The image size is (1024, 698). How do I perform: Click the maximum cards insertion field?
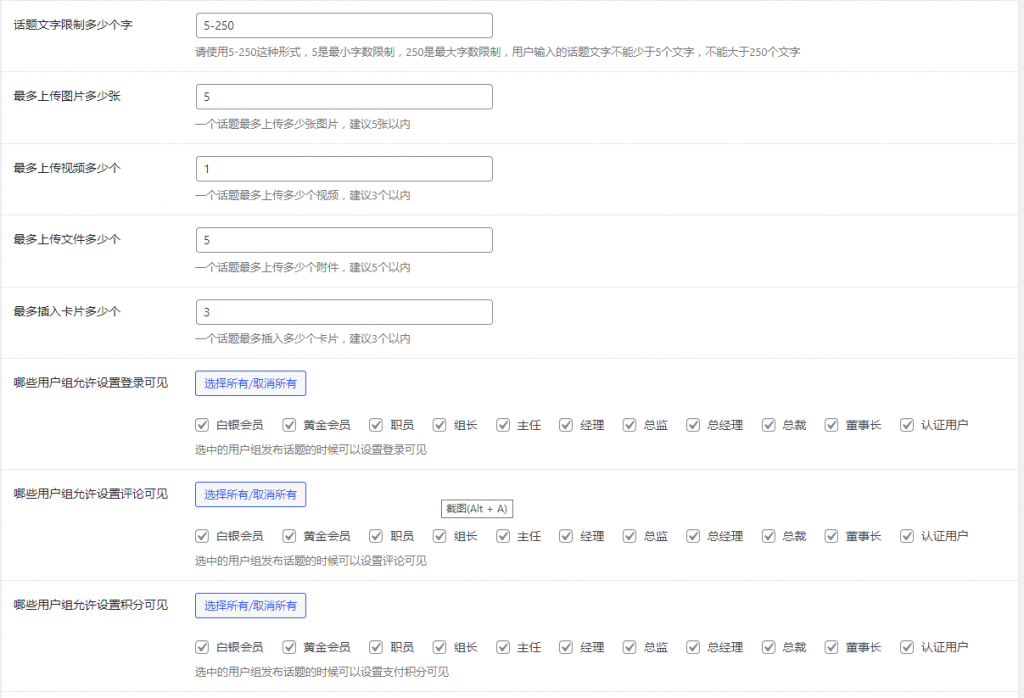coord(344,311)
